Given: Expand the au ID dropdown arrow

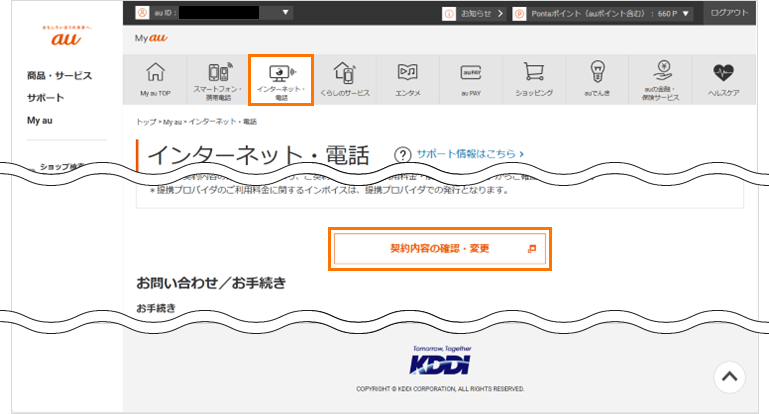Looking at the screenshot, I should pyautogui.click(x=285, y=12).
